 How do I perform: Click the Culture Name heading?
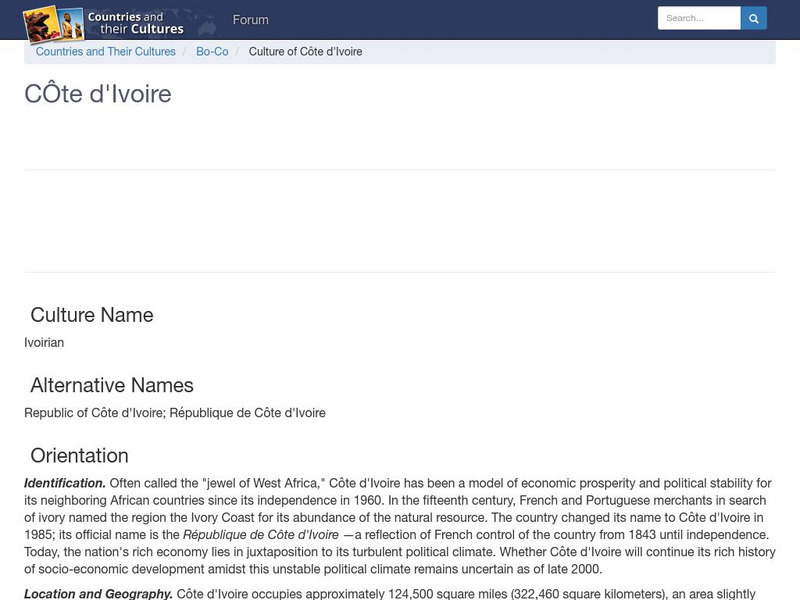tap(92, 315)
